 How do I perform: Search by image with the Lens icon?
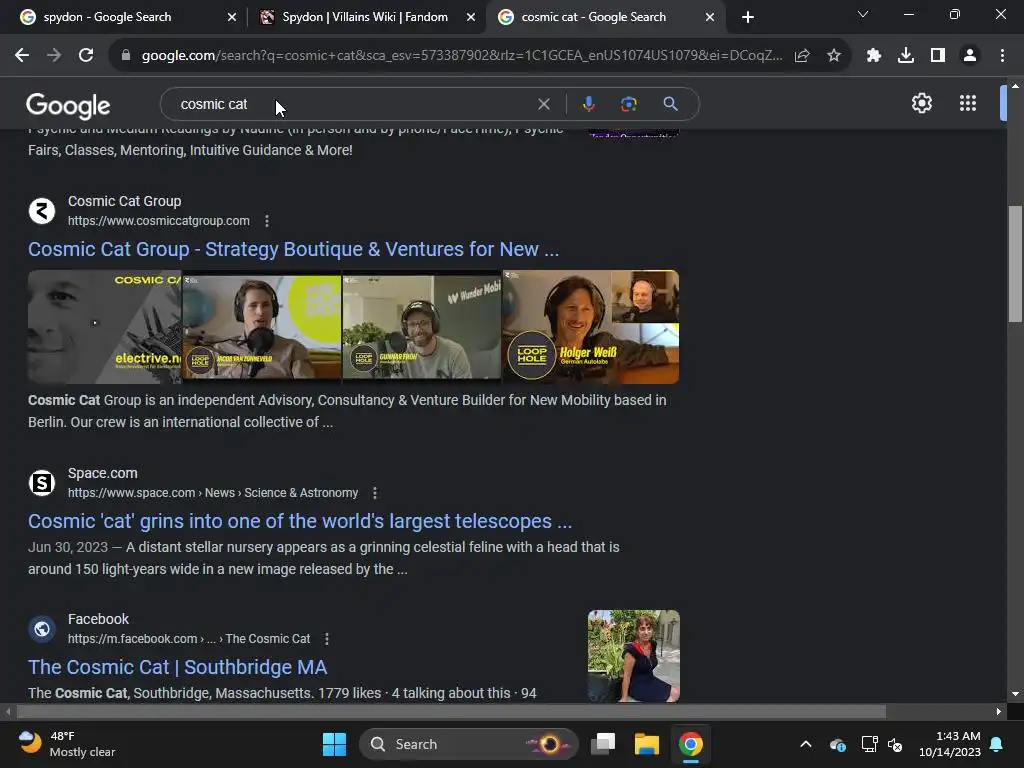tap(629, 104)
